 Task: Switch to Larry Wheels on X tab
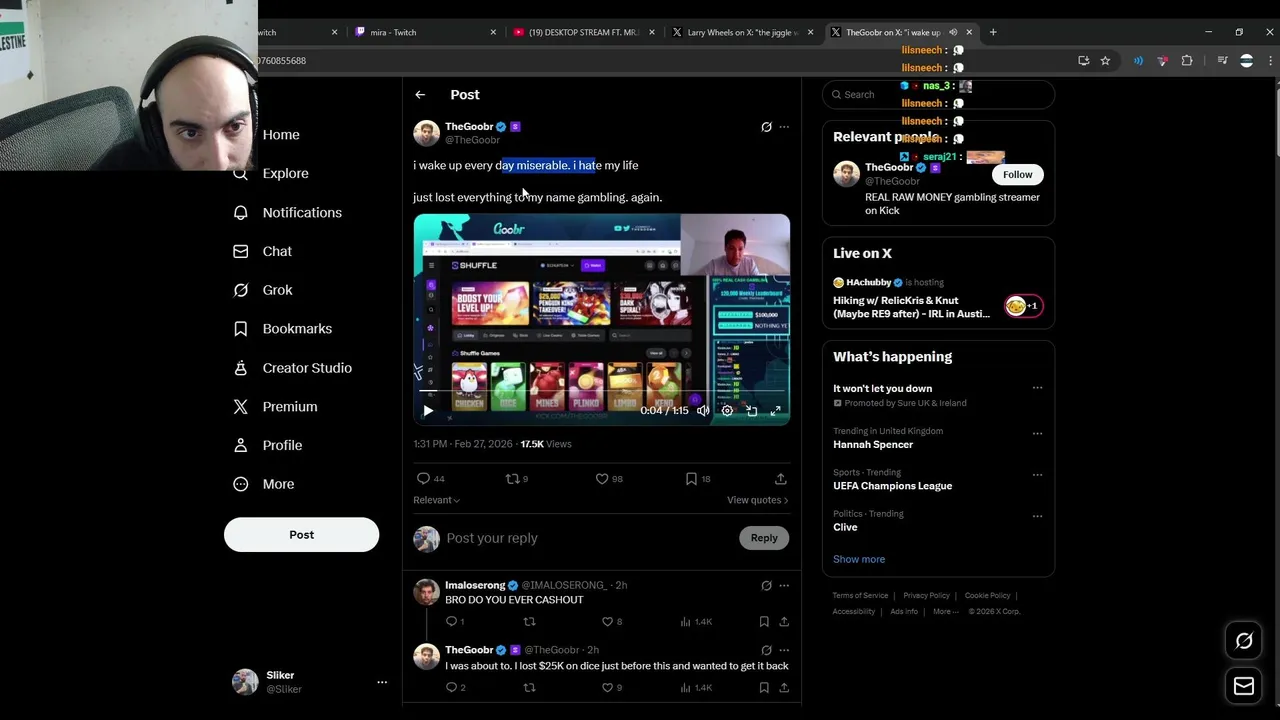pos(743,32)
